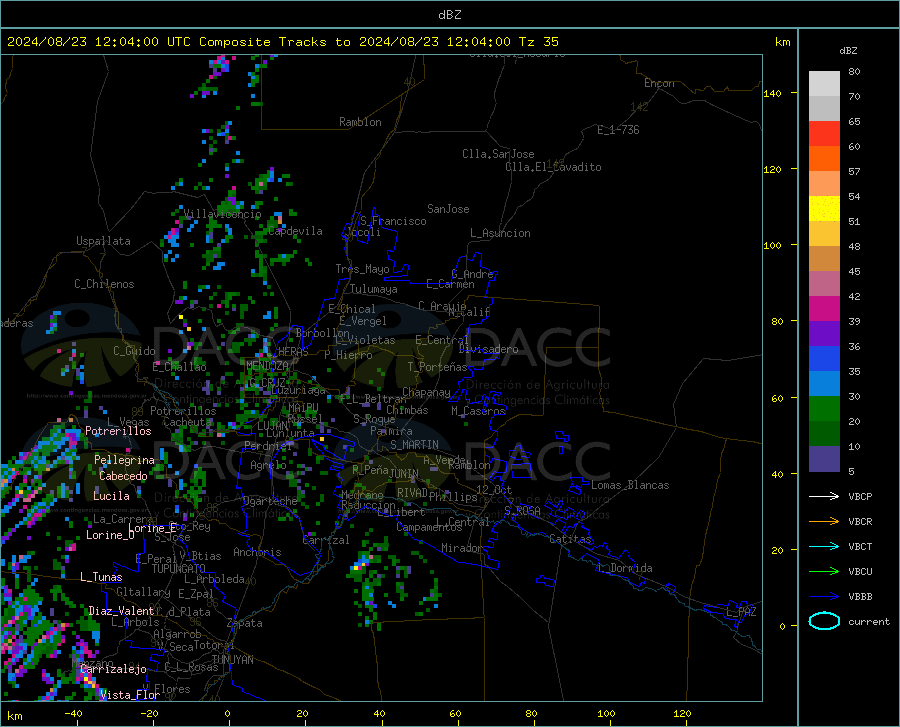Screen dimensions: 900x727
Task: Click the white VBCP arrow legend icon
Action: click(x=824, y=496)
